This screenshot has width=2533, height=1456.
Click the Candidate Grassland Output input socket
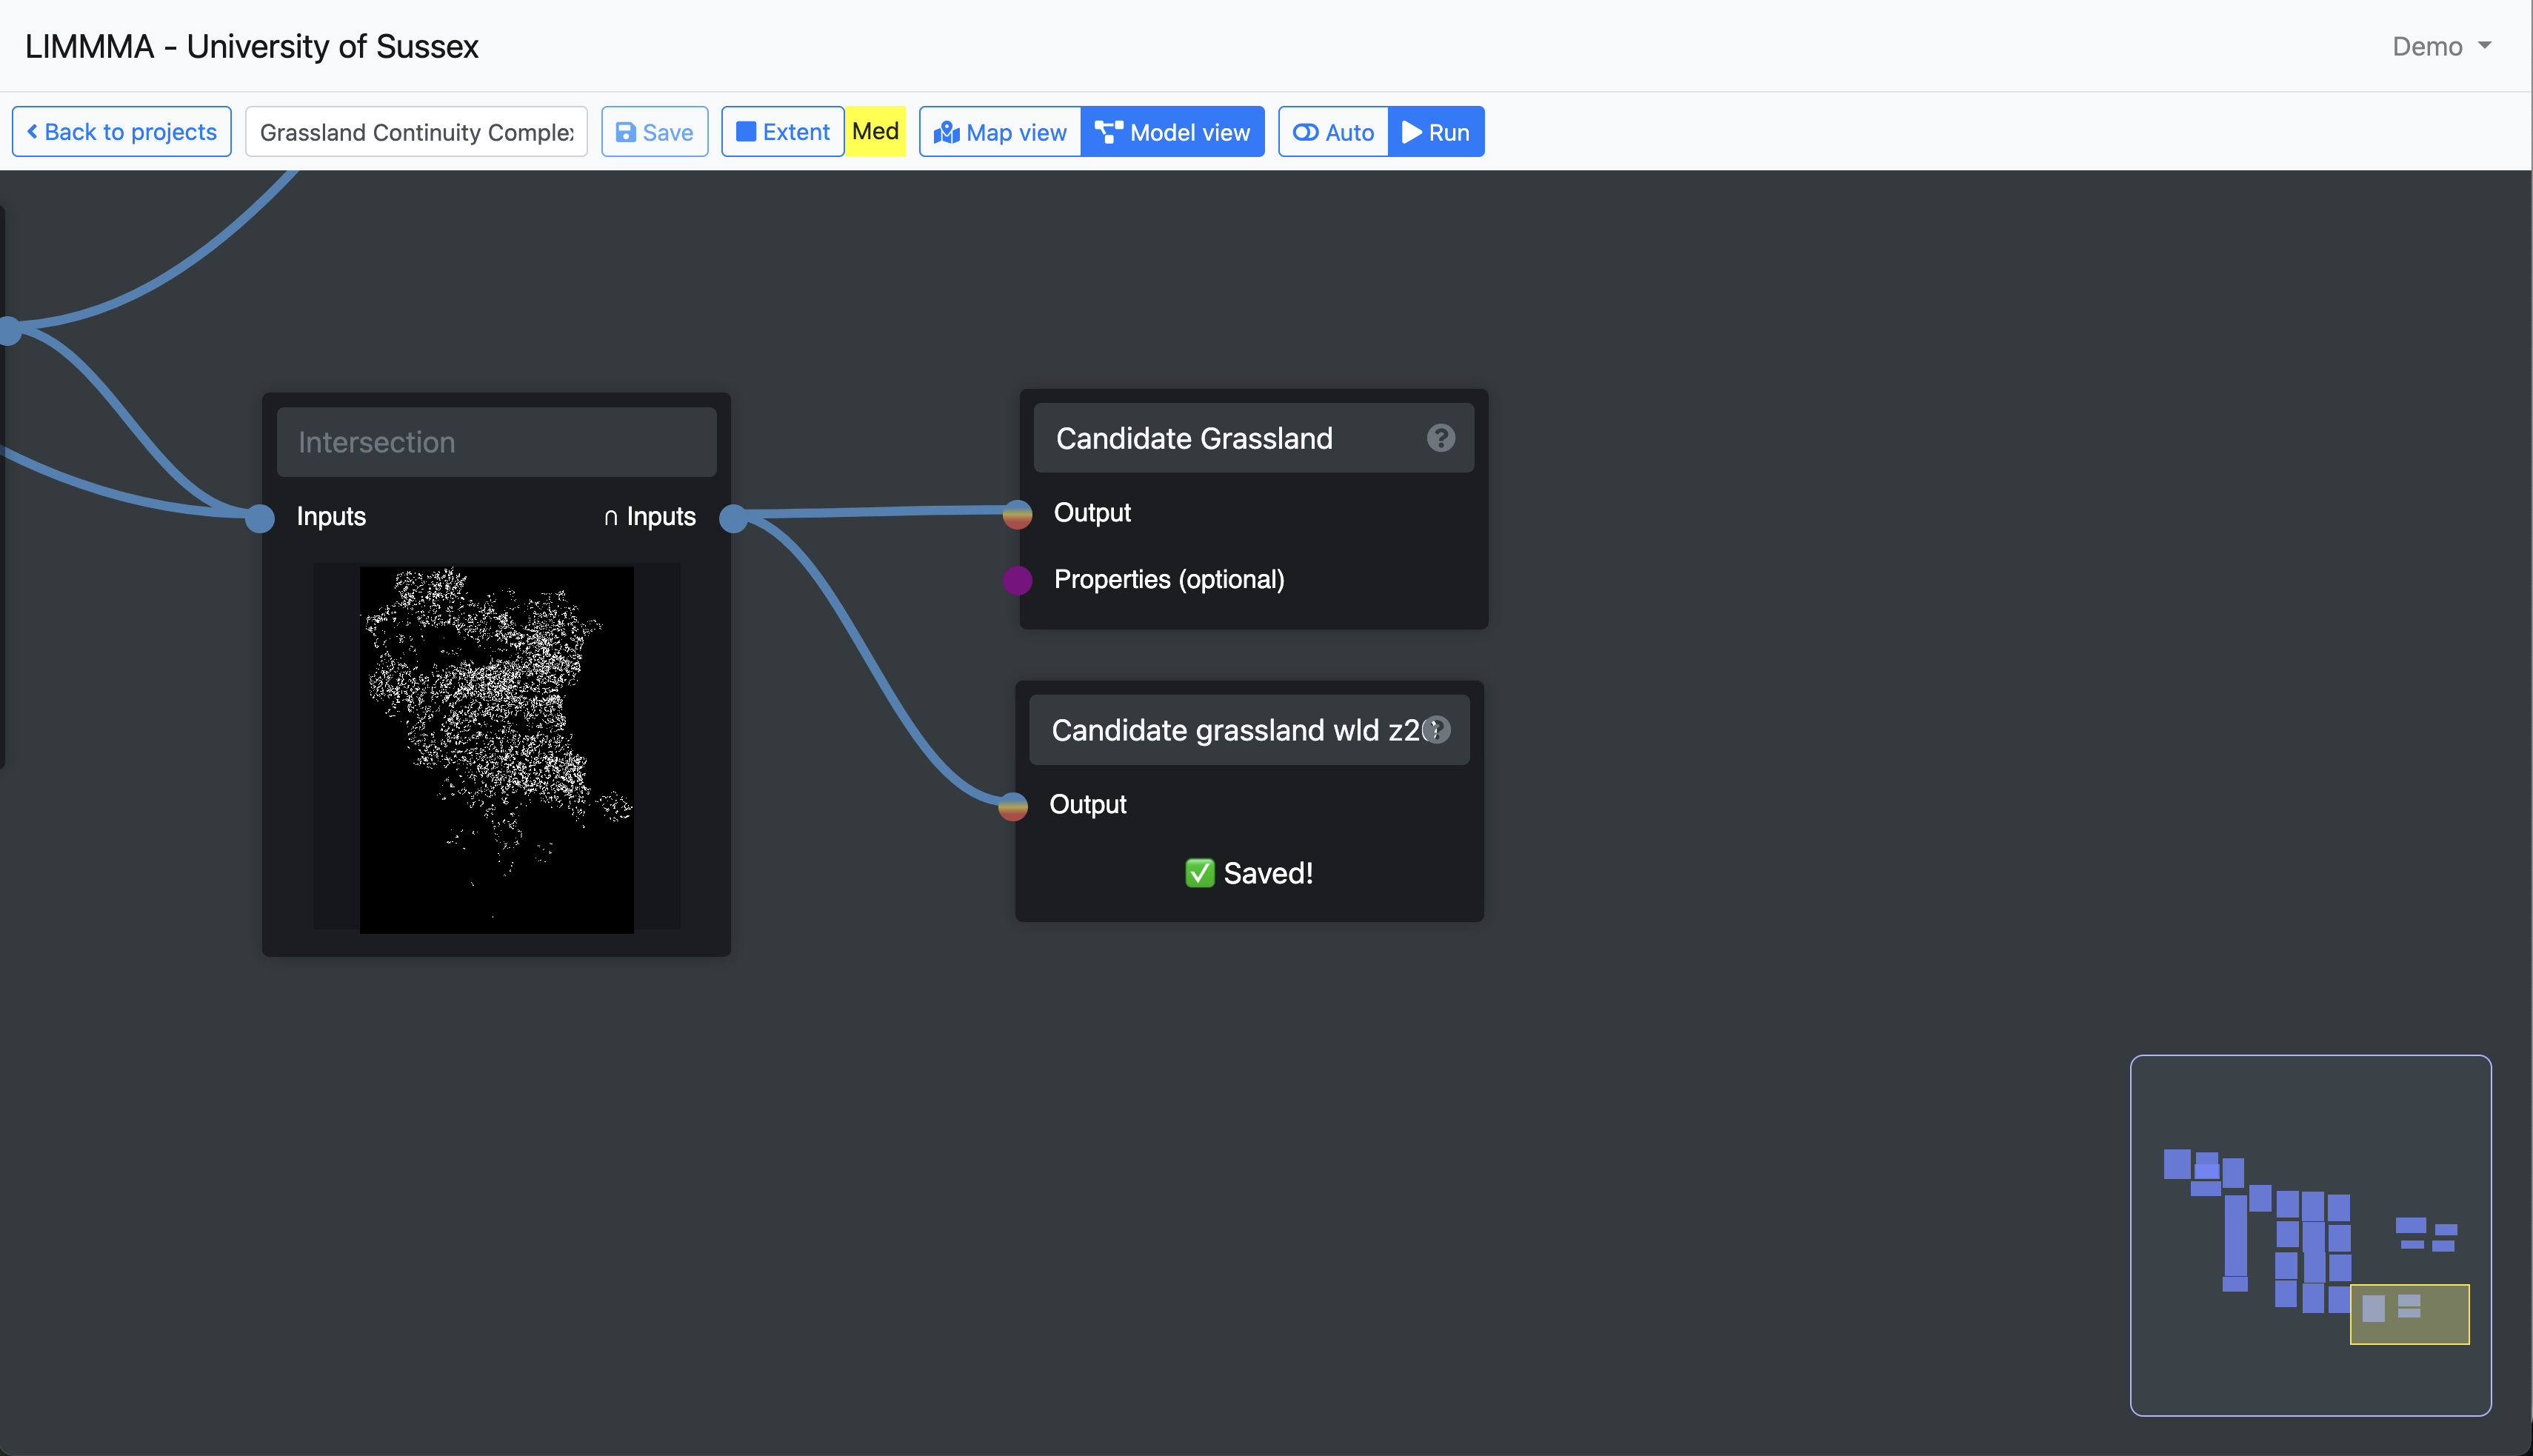[x=1017, y=514]
